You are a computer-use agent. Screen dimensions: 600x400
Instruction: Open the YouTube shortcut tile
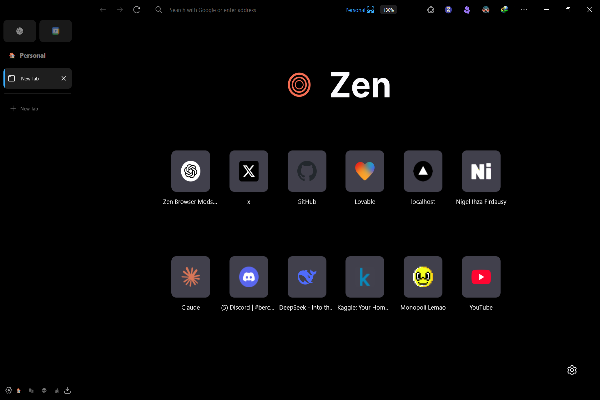coord(481,277)
